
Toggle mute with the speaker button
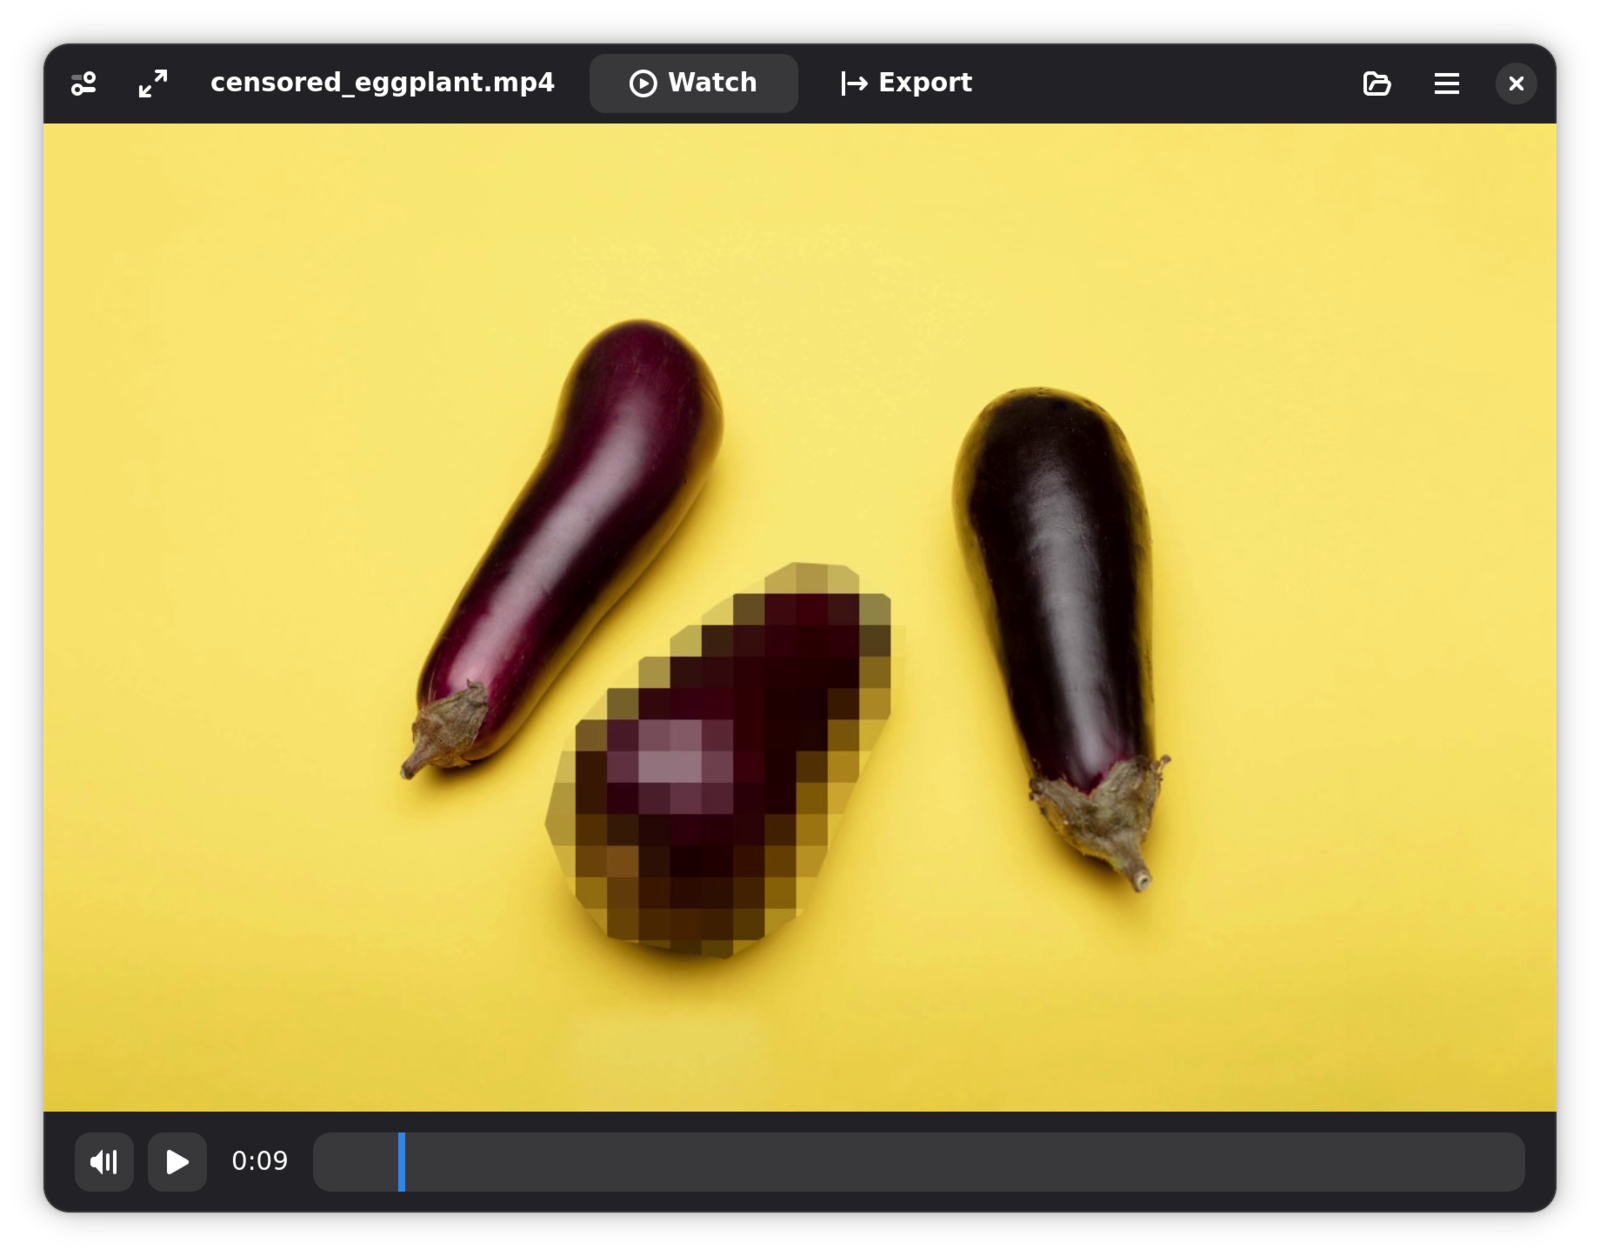104,1161
